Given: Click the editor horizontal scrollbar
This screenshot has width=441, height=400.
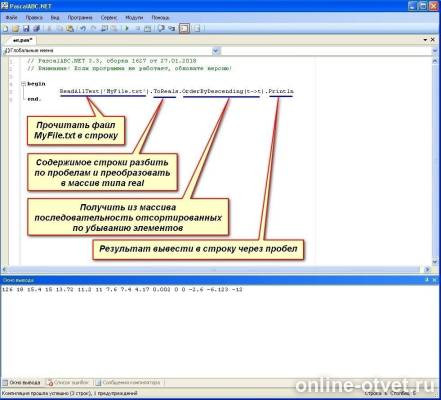Looking at the screenshot, I should point(216,269).
